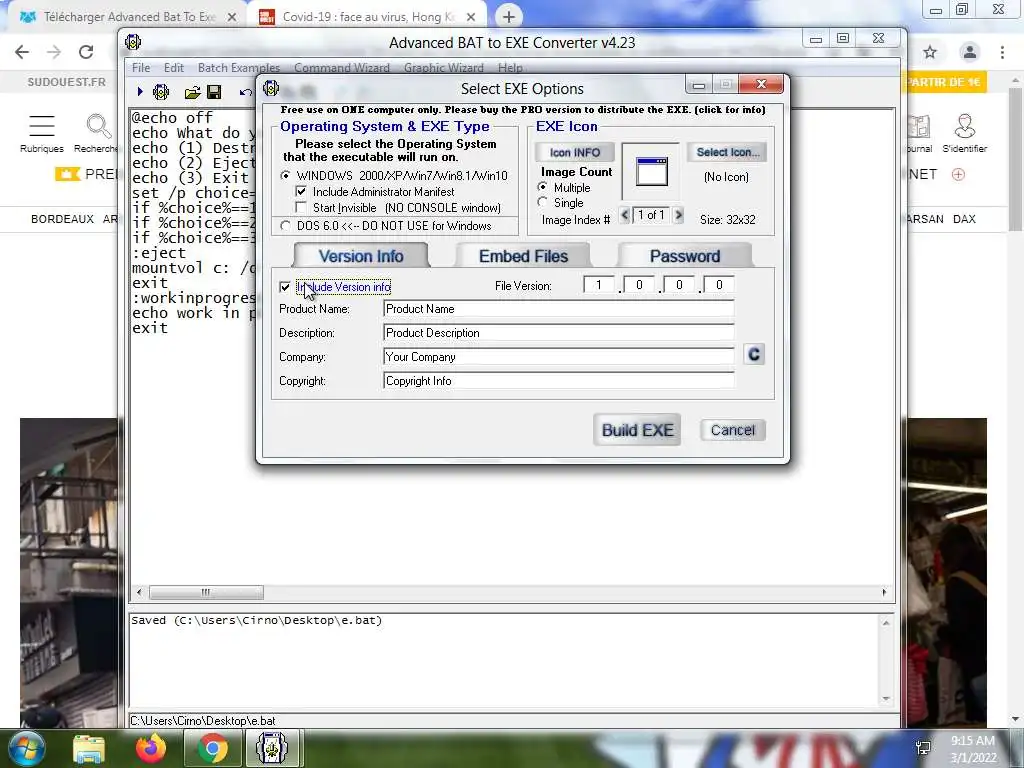1024x768 pixels.
Task: Open the Edit menu in converter
Action: coord(174,68)
